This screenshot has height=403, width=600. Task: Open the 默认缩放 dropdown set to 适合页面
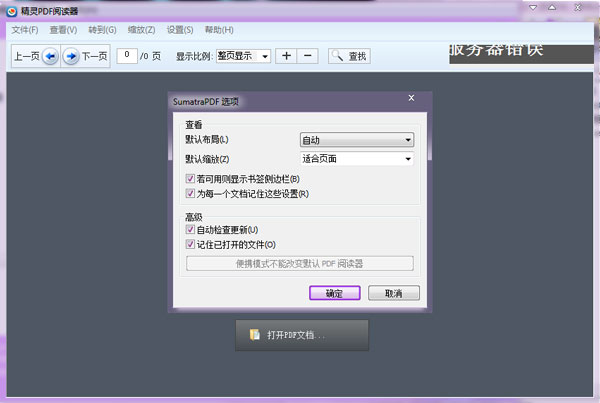[x=357, y=158]
